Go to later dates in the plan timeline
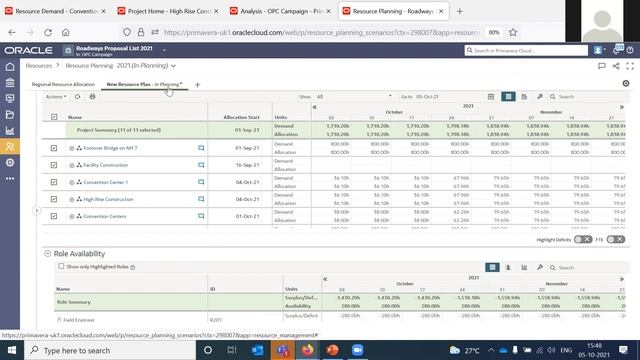 point(622,107)
